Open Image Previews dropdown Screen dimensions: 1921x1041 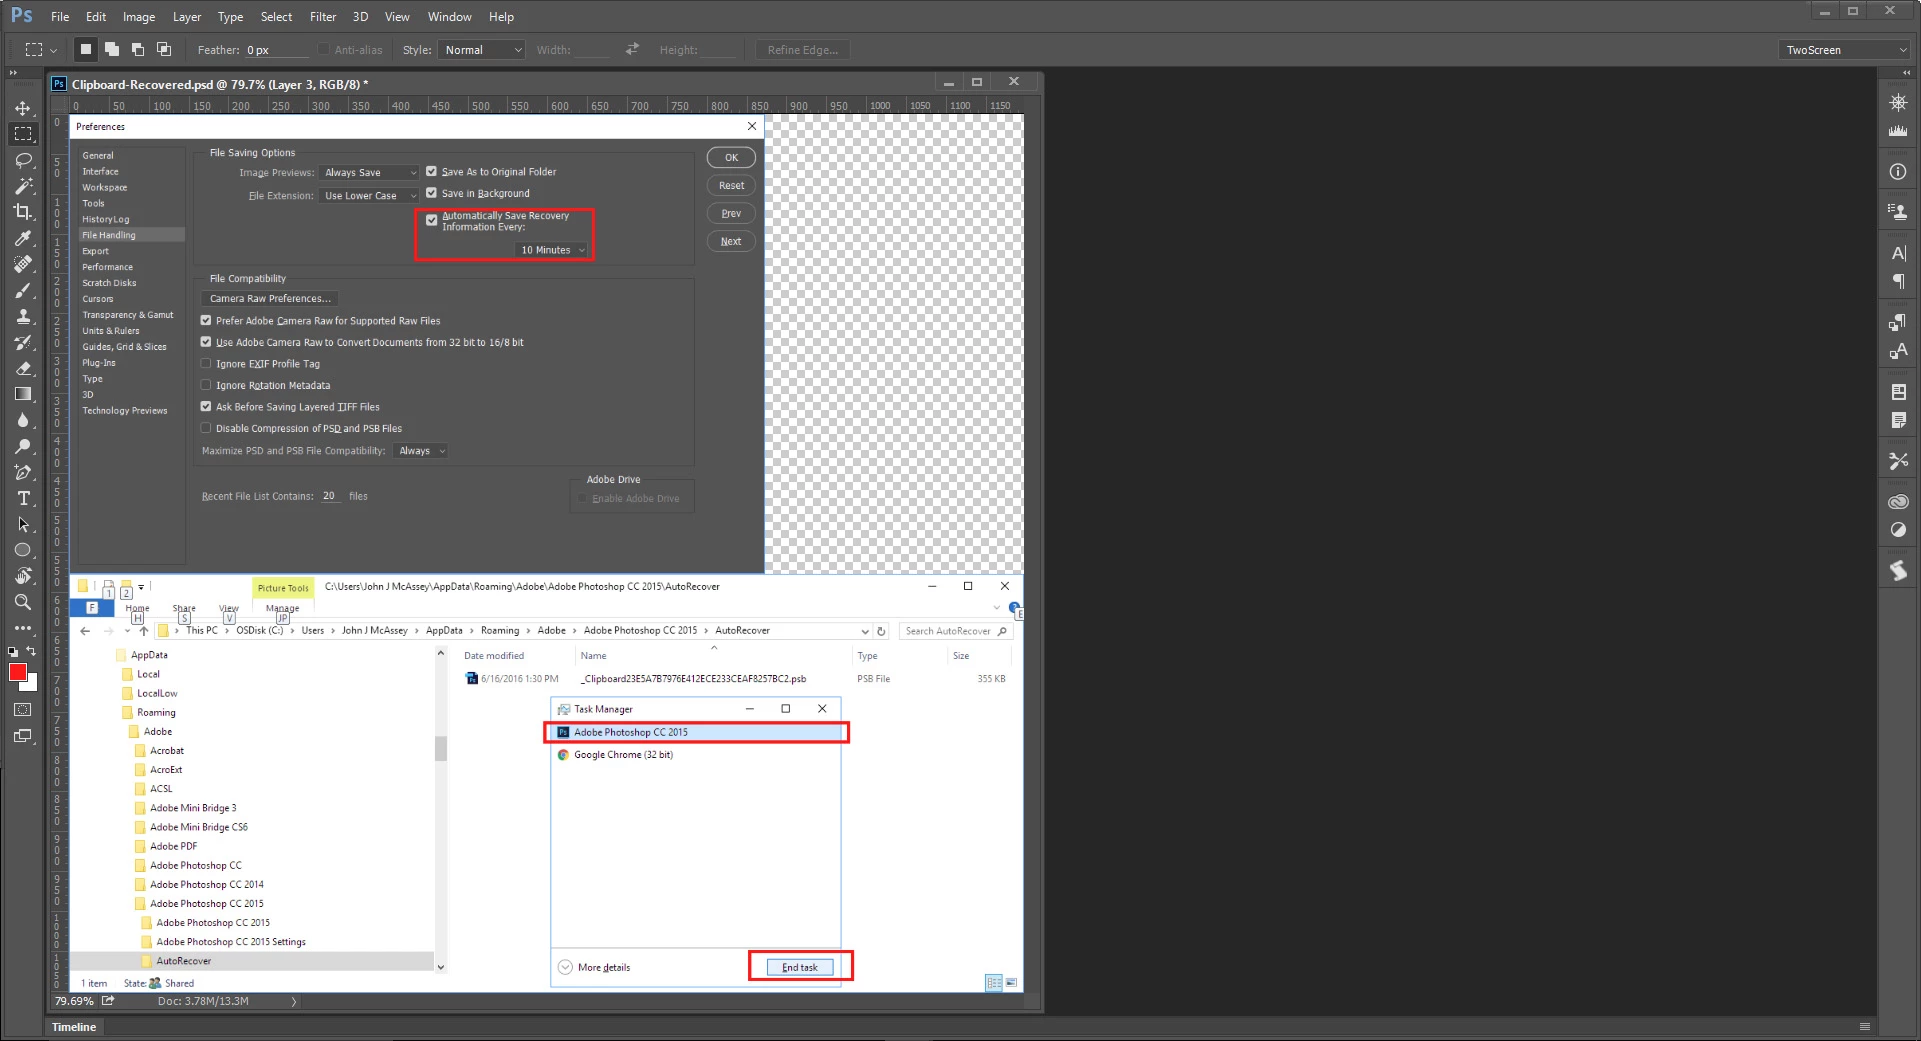369,172
